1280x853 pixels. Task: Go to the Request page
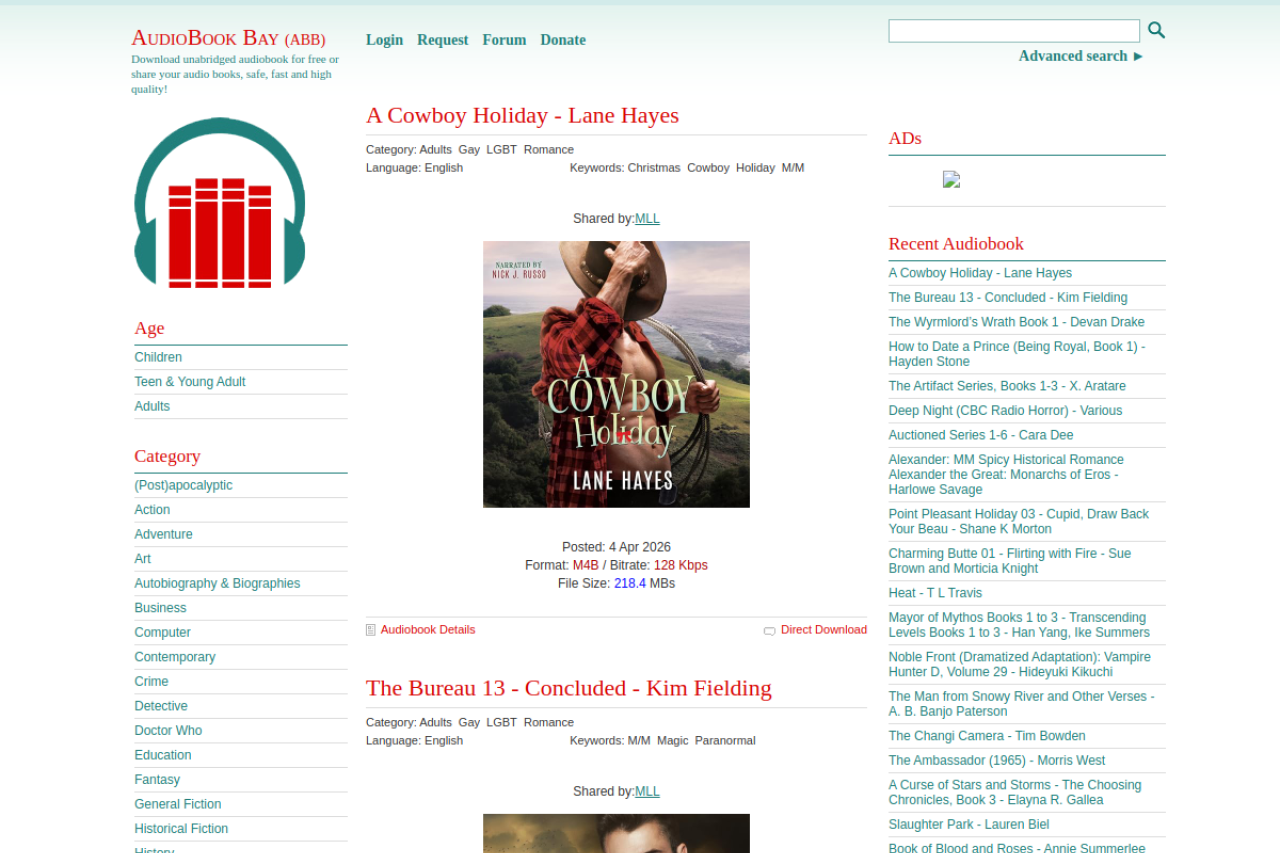click(442, 40)
